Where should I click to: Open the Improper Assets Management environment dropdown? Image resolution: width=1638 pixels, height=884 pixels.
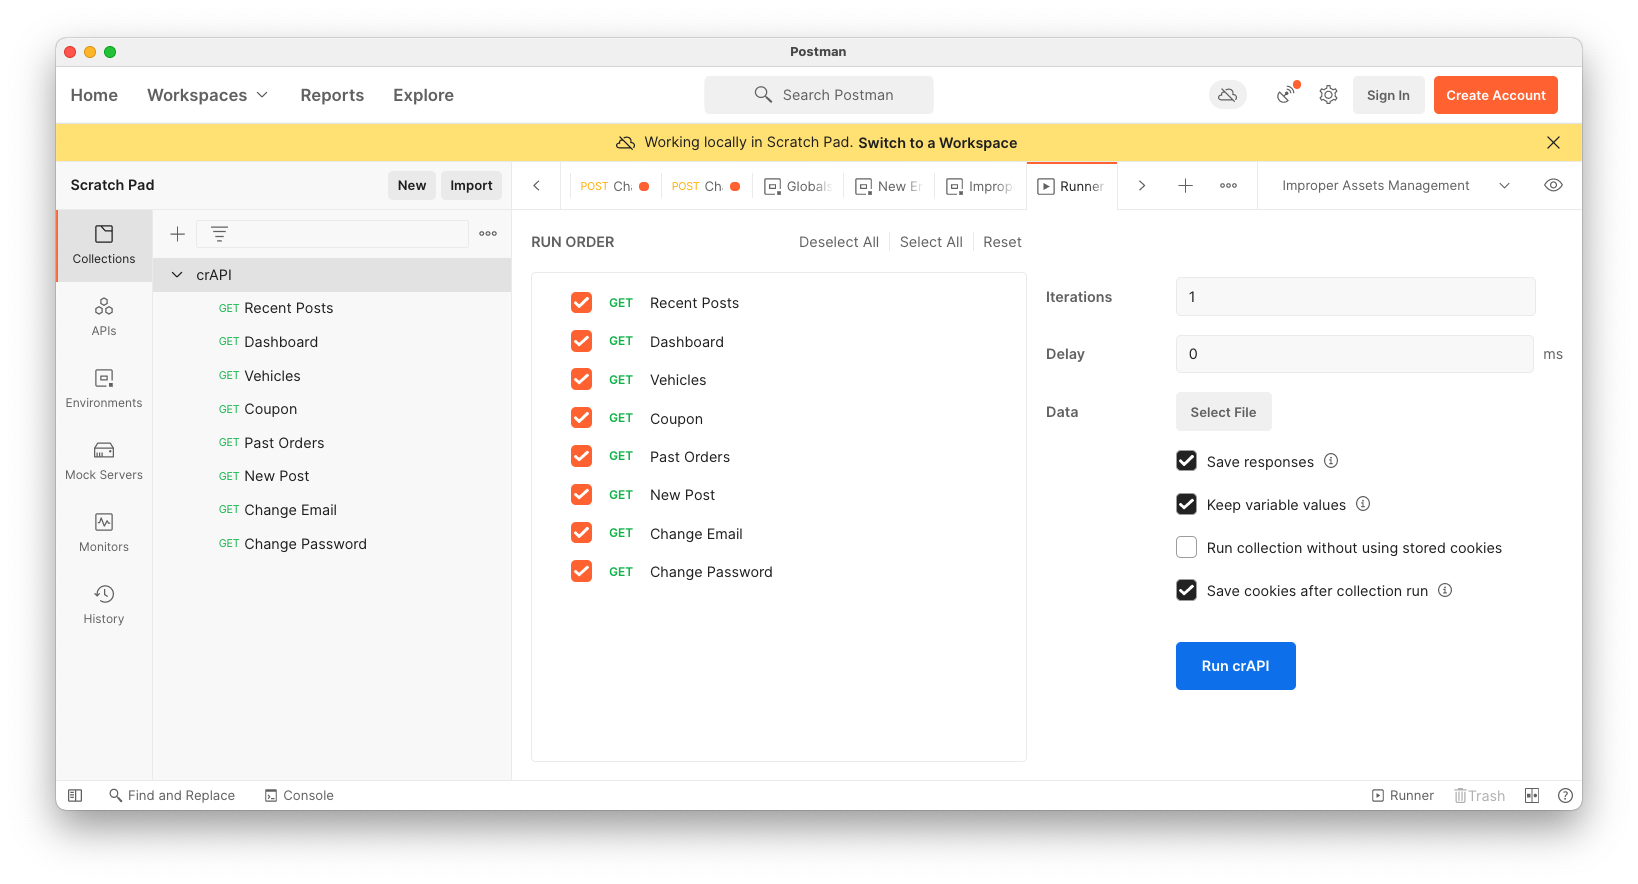[1396, 186]
